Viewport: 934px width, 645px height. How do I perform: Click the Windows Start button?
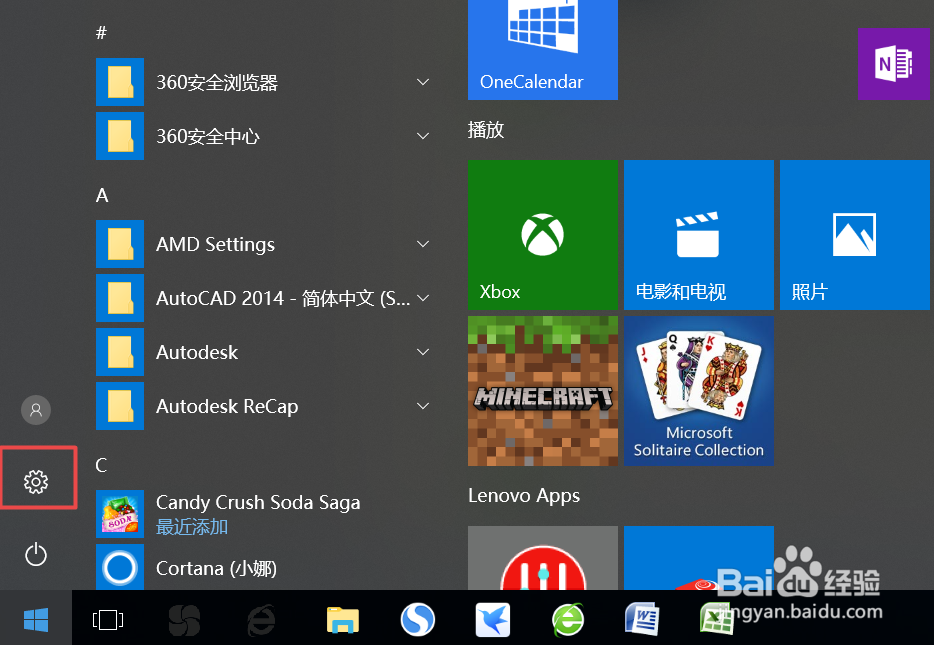[36, 620]
